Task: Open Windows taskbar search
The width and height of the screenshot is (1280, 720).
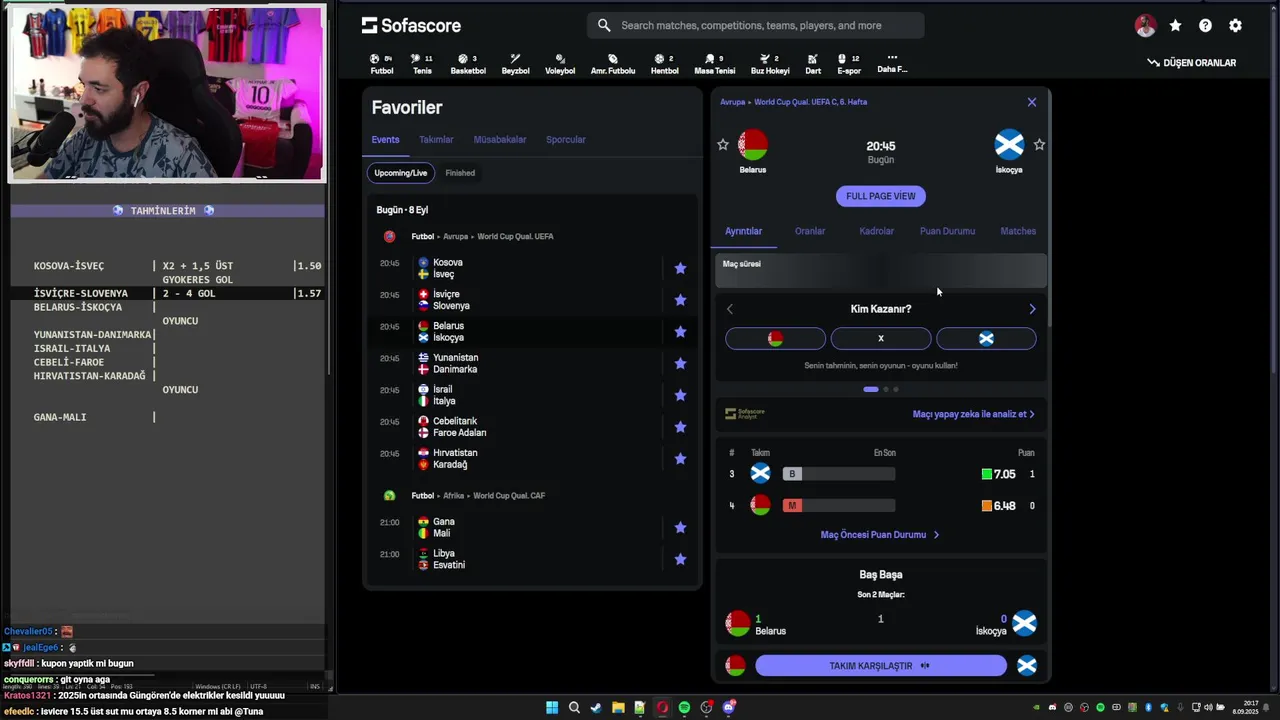Action: [x=574, y=708]
